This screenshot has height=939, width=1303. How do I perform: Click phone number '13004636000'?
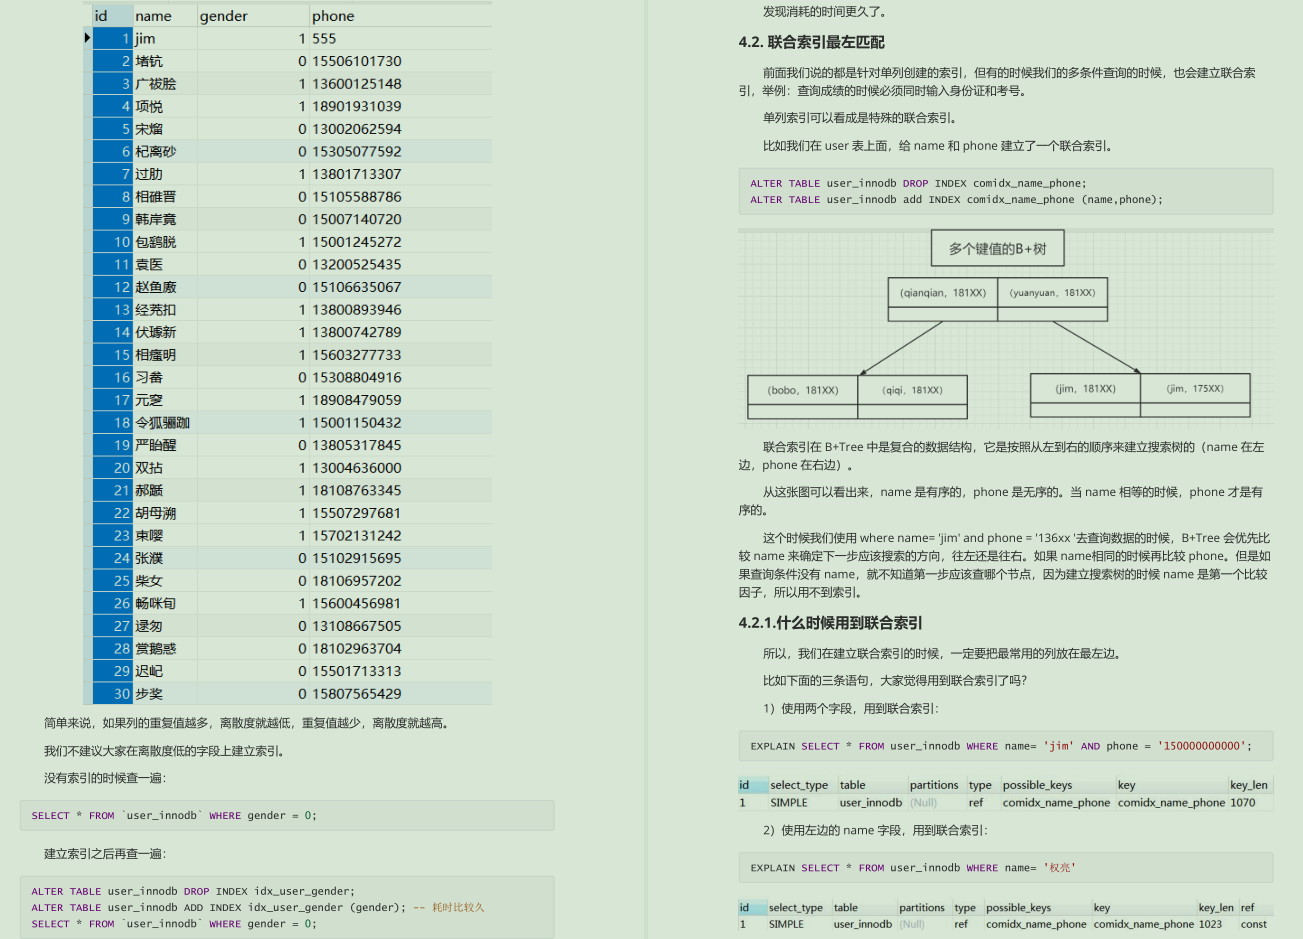point(357,468)
